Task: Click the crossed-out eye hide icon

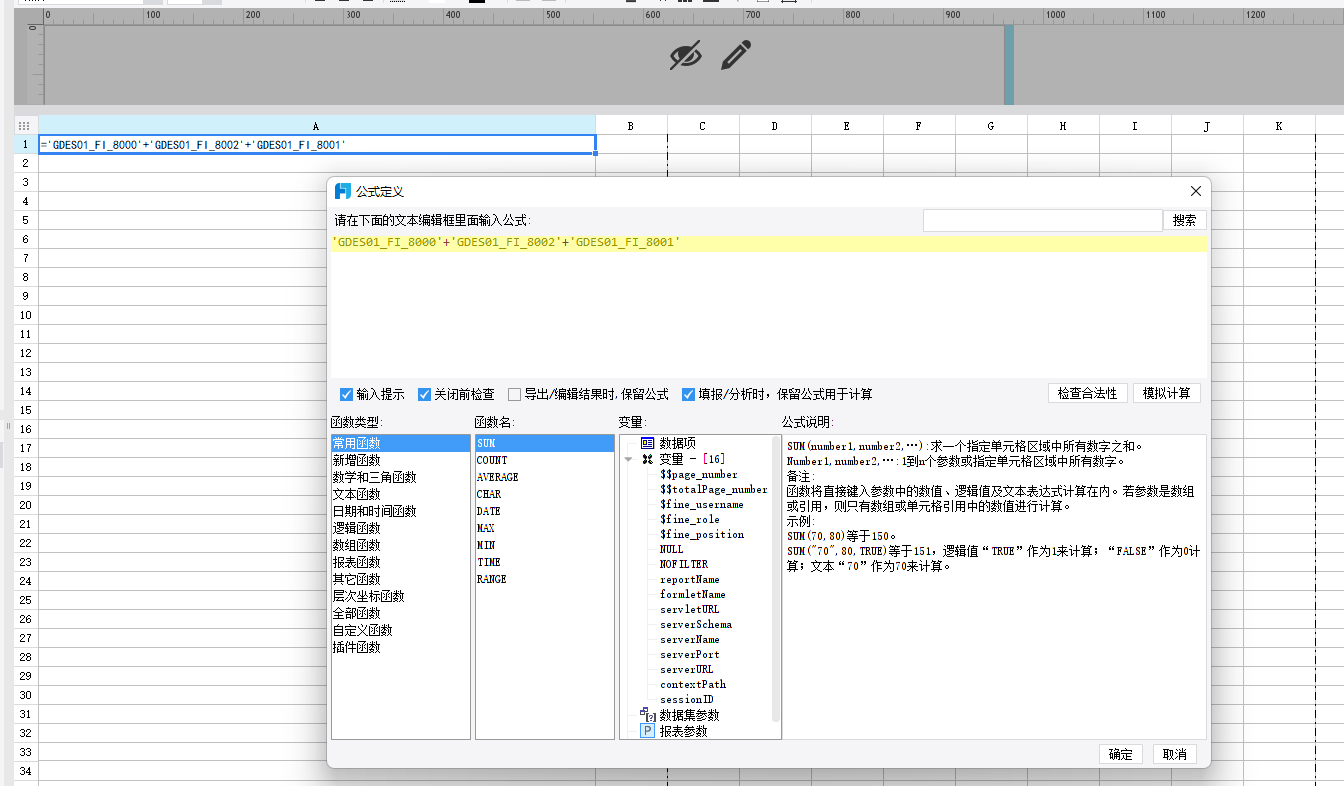Action: click(685, 56)
